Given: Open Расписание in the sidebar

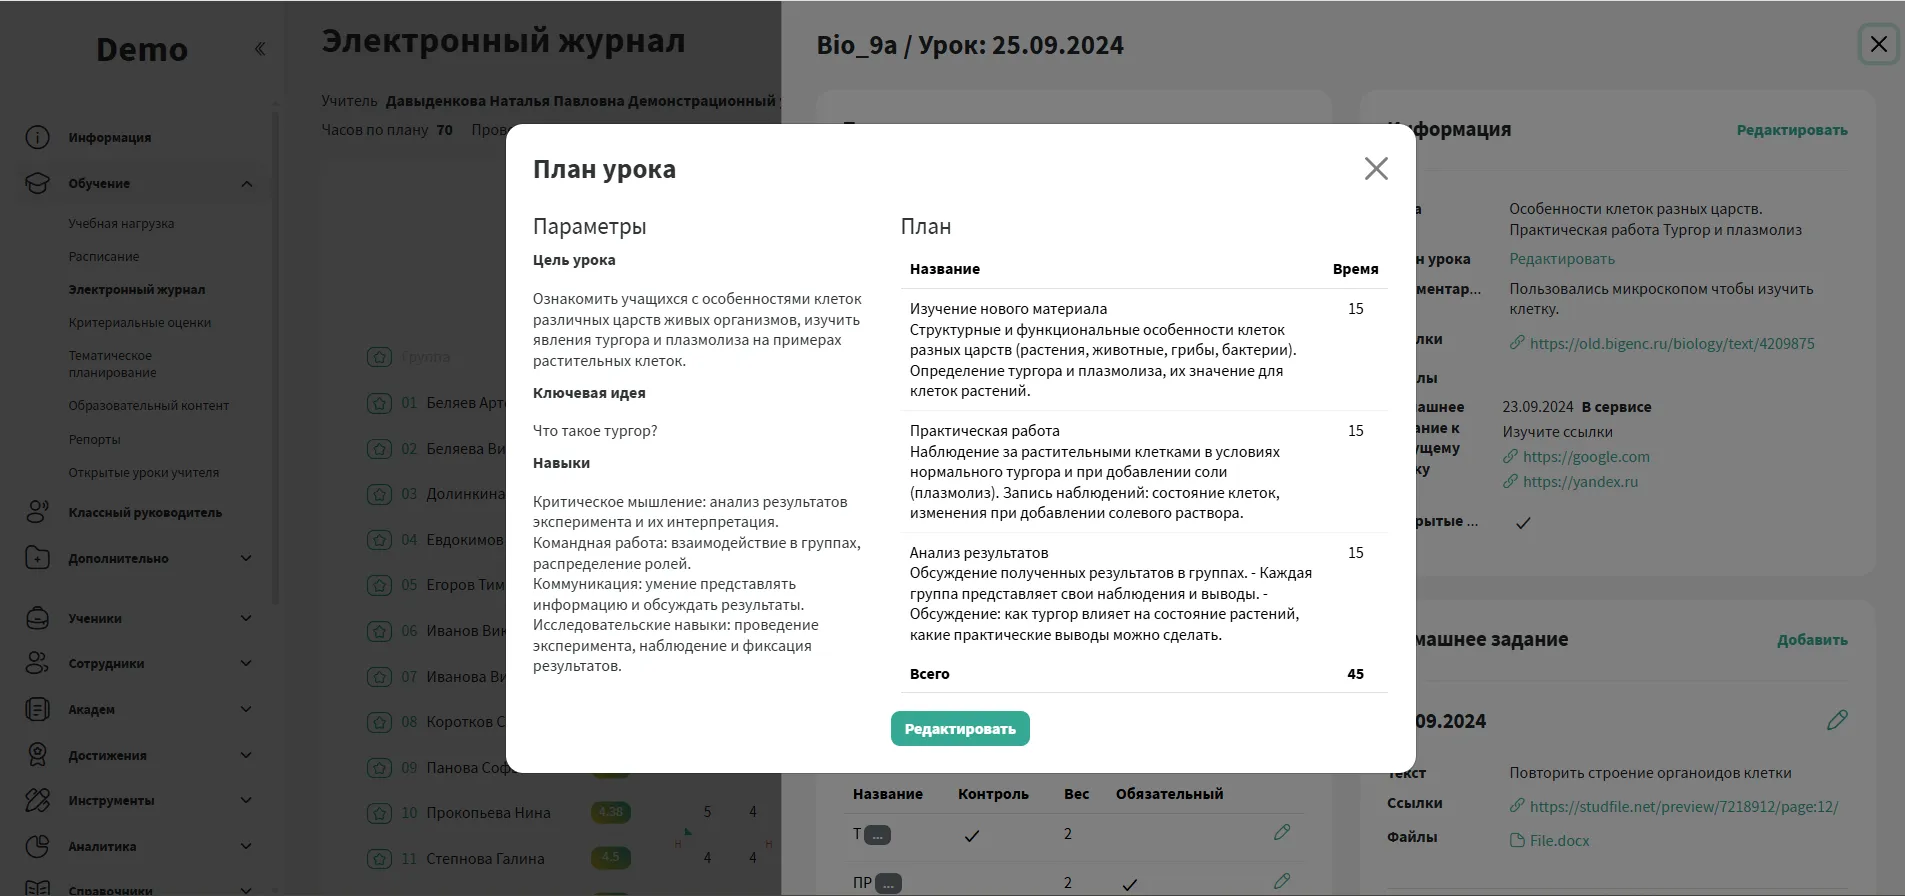Looking at the screenshot, I should click(104, 257).
